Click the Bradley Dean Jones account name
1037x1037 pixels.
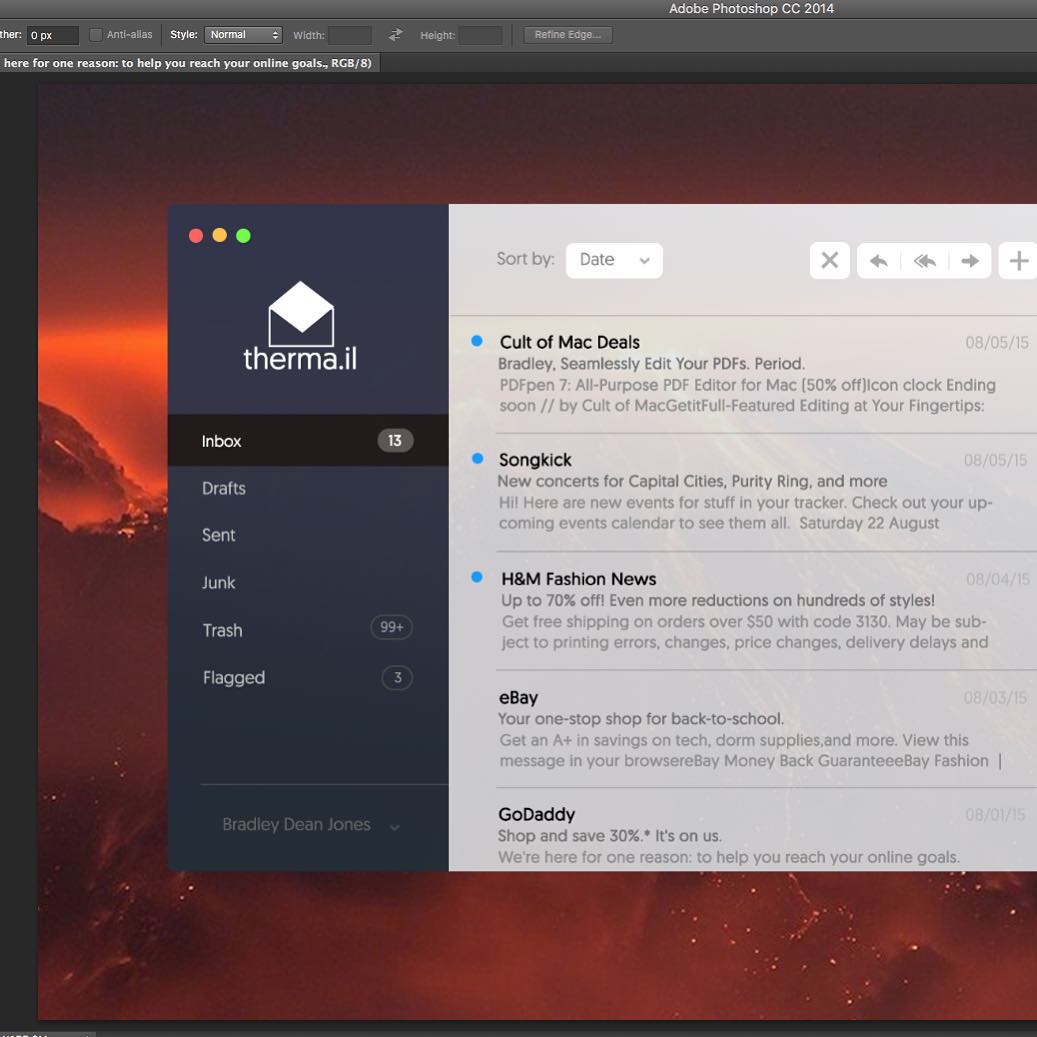coord(296,824)
